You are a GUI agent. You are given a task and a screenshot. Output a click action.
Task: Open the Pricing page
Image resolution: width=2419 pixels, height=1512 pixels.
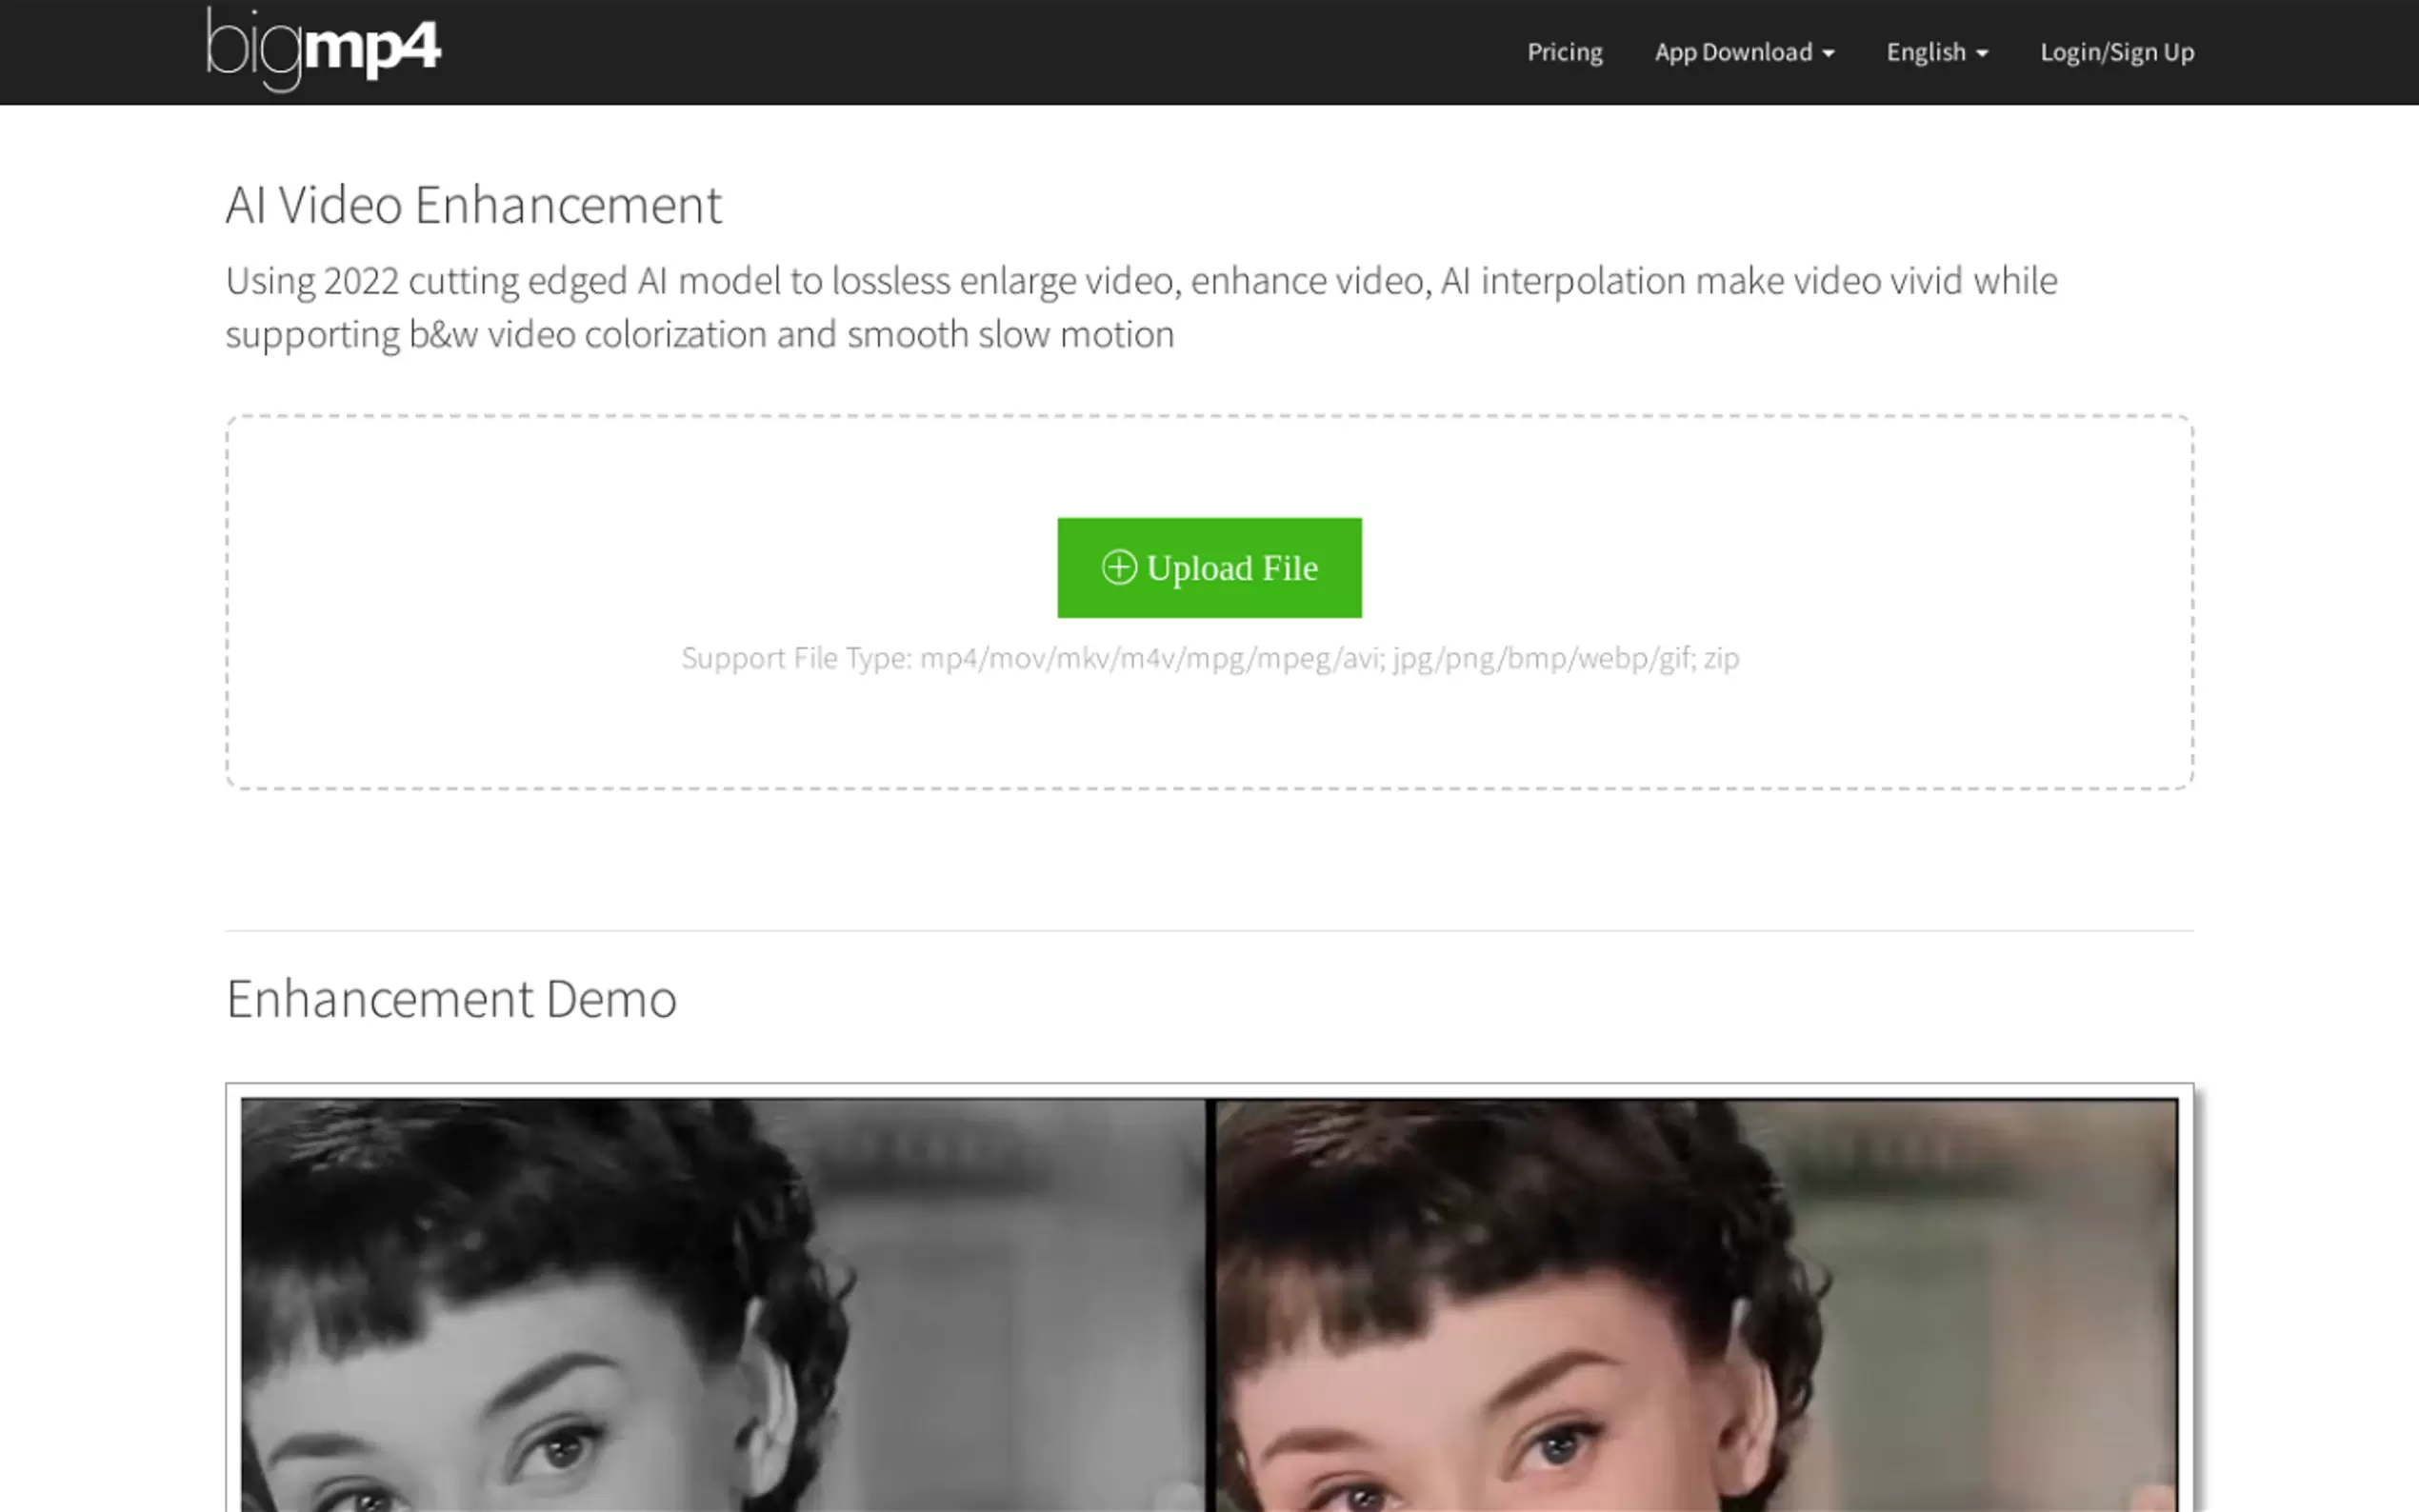pos(1564,52)
